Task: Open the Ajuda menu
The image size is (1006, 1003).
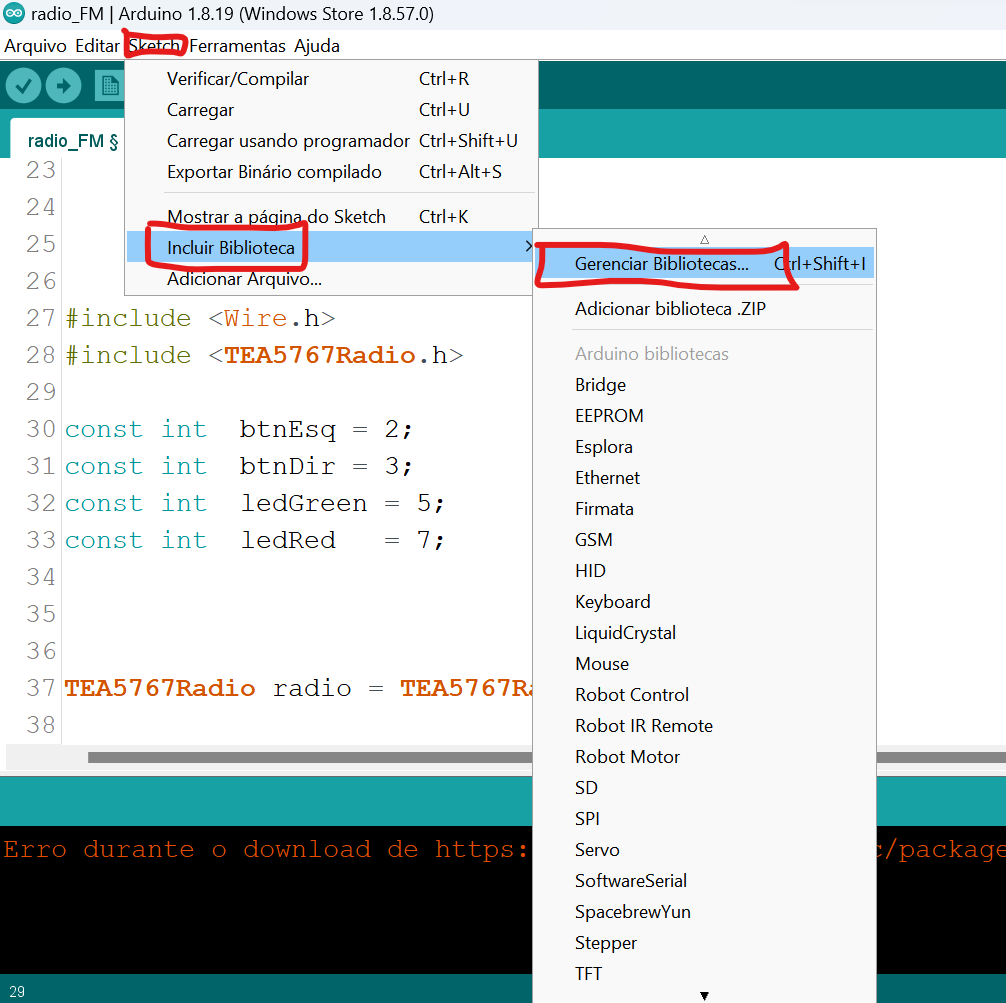Action: (317, 46)
